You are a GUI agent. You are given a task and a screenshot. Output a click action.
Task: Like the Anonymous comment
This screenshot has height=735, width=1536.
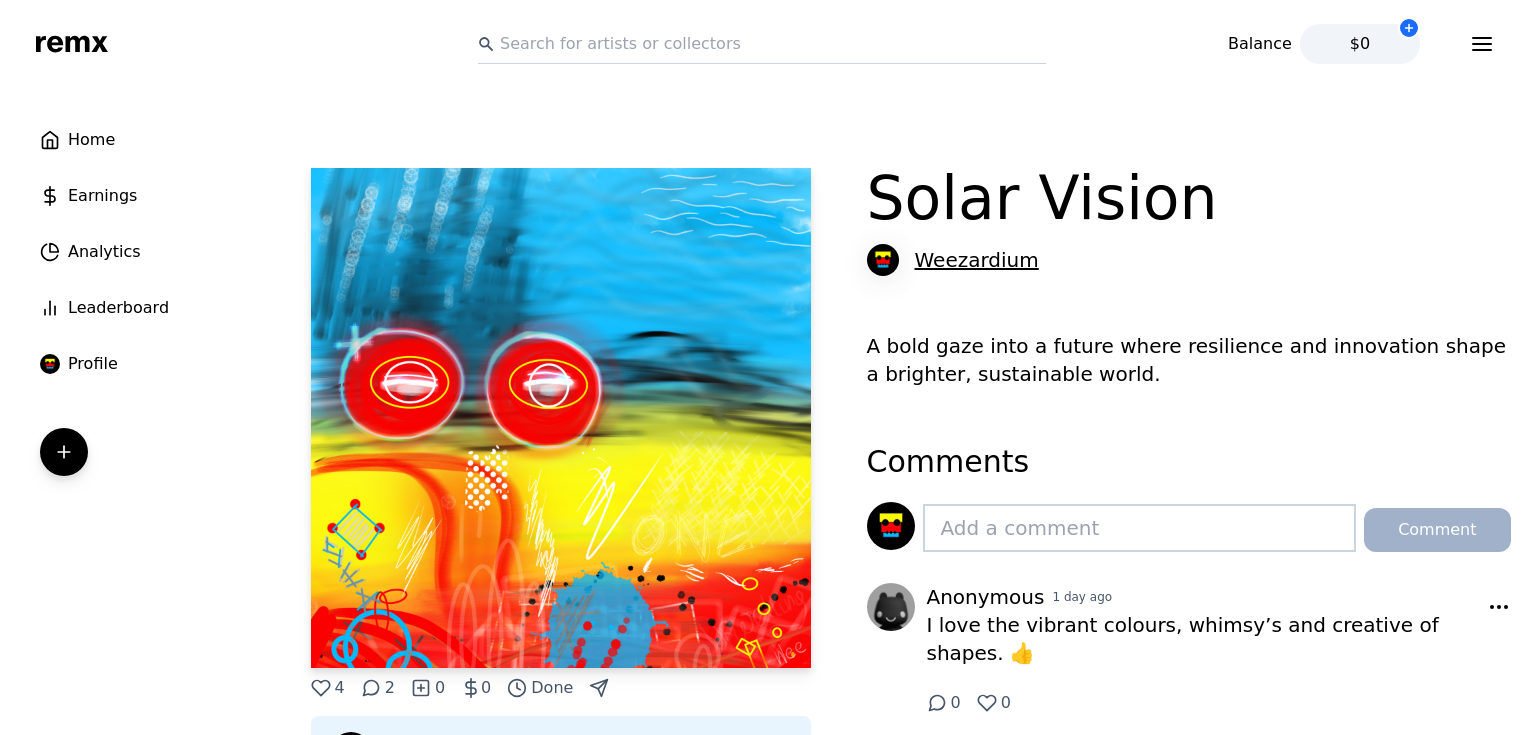coord(987,703)
